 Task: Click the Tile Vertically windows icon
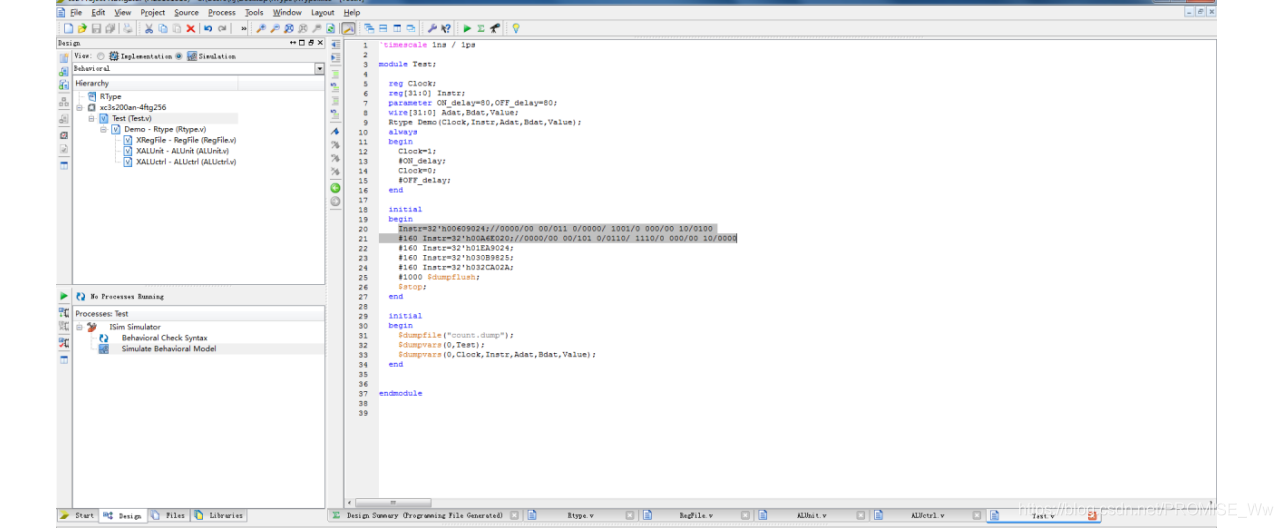click(x=397, y=28)
